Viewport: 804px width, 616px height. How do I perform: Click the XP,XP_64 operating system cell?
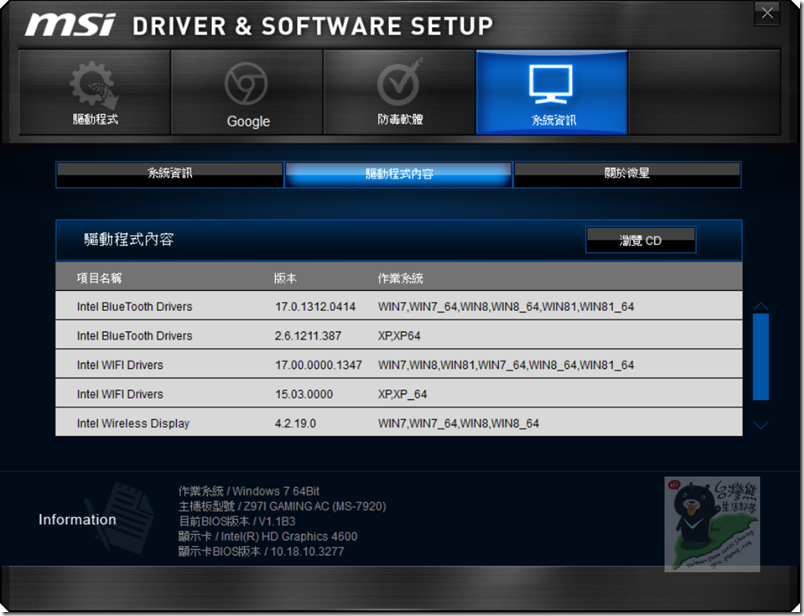tap(403, 394)
